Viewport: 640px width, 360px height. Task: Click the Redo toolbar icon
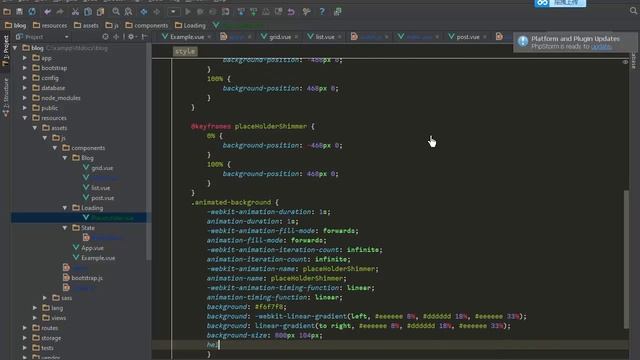pyautogui.click(x=60, y=12)
